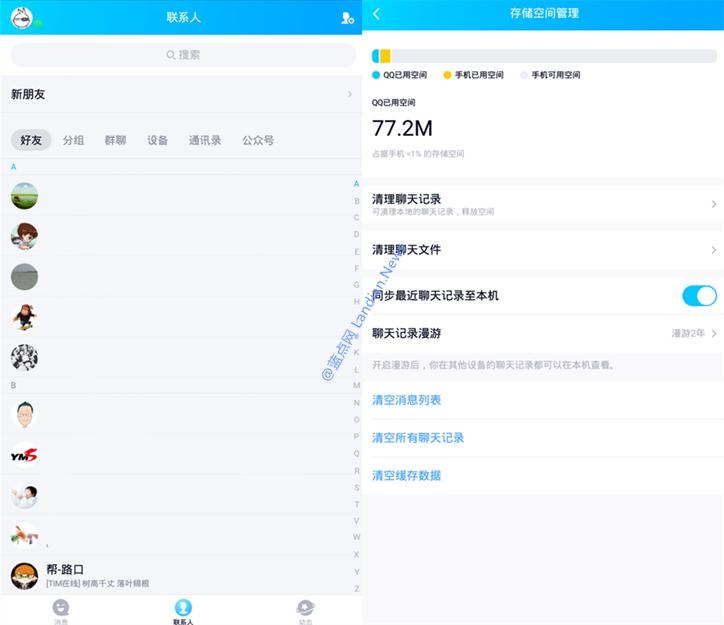The width and height of the screenshot is (724, 625).
Task: Switch to the 分组 tab
Action: click(73, 140)
